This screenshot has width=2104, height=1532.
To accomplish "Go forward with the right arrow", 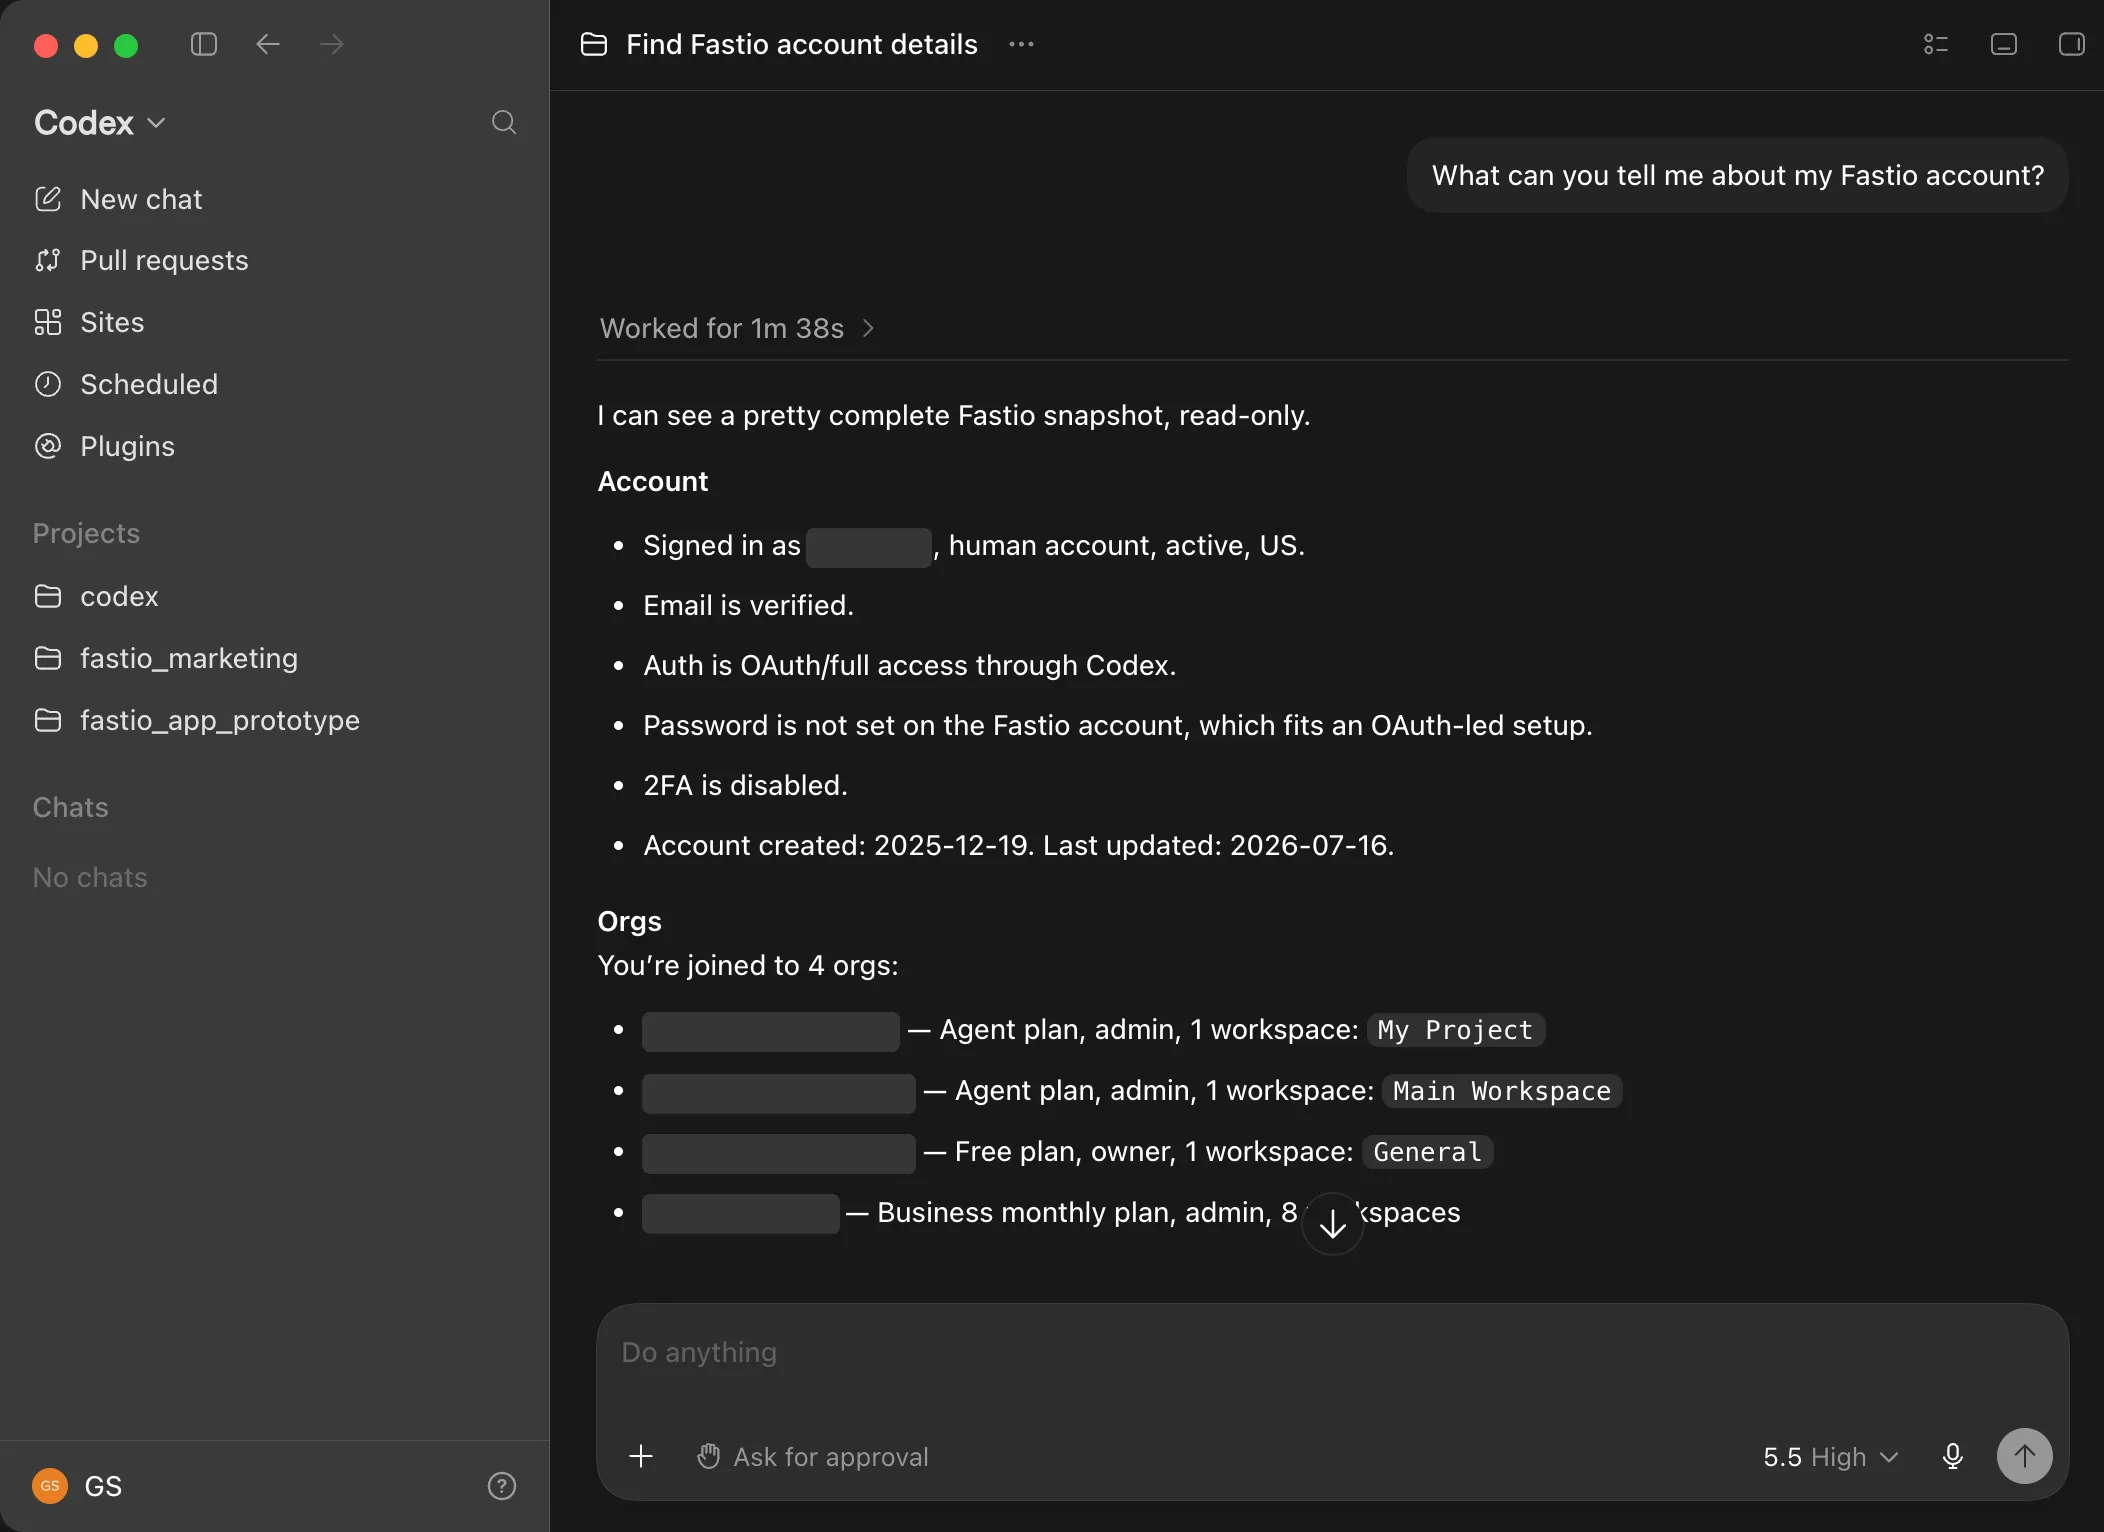I will point(331,44).
